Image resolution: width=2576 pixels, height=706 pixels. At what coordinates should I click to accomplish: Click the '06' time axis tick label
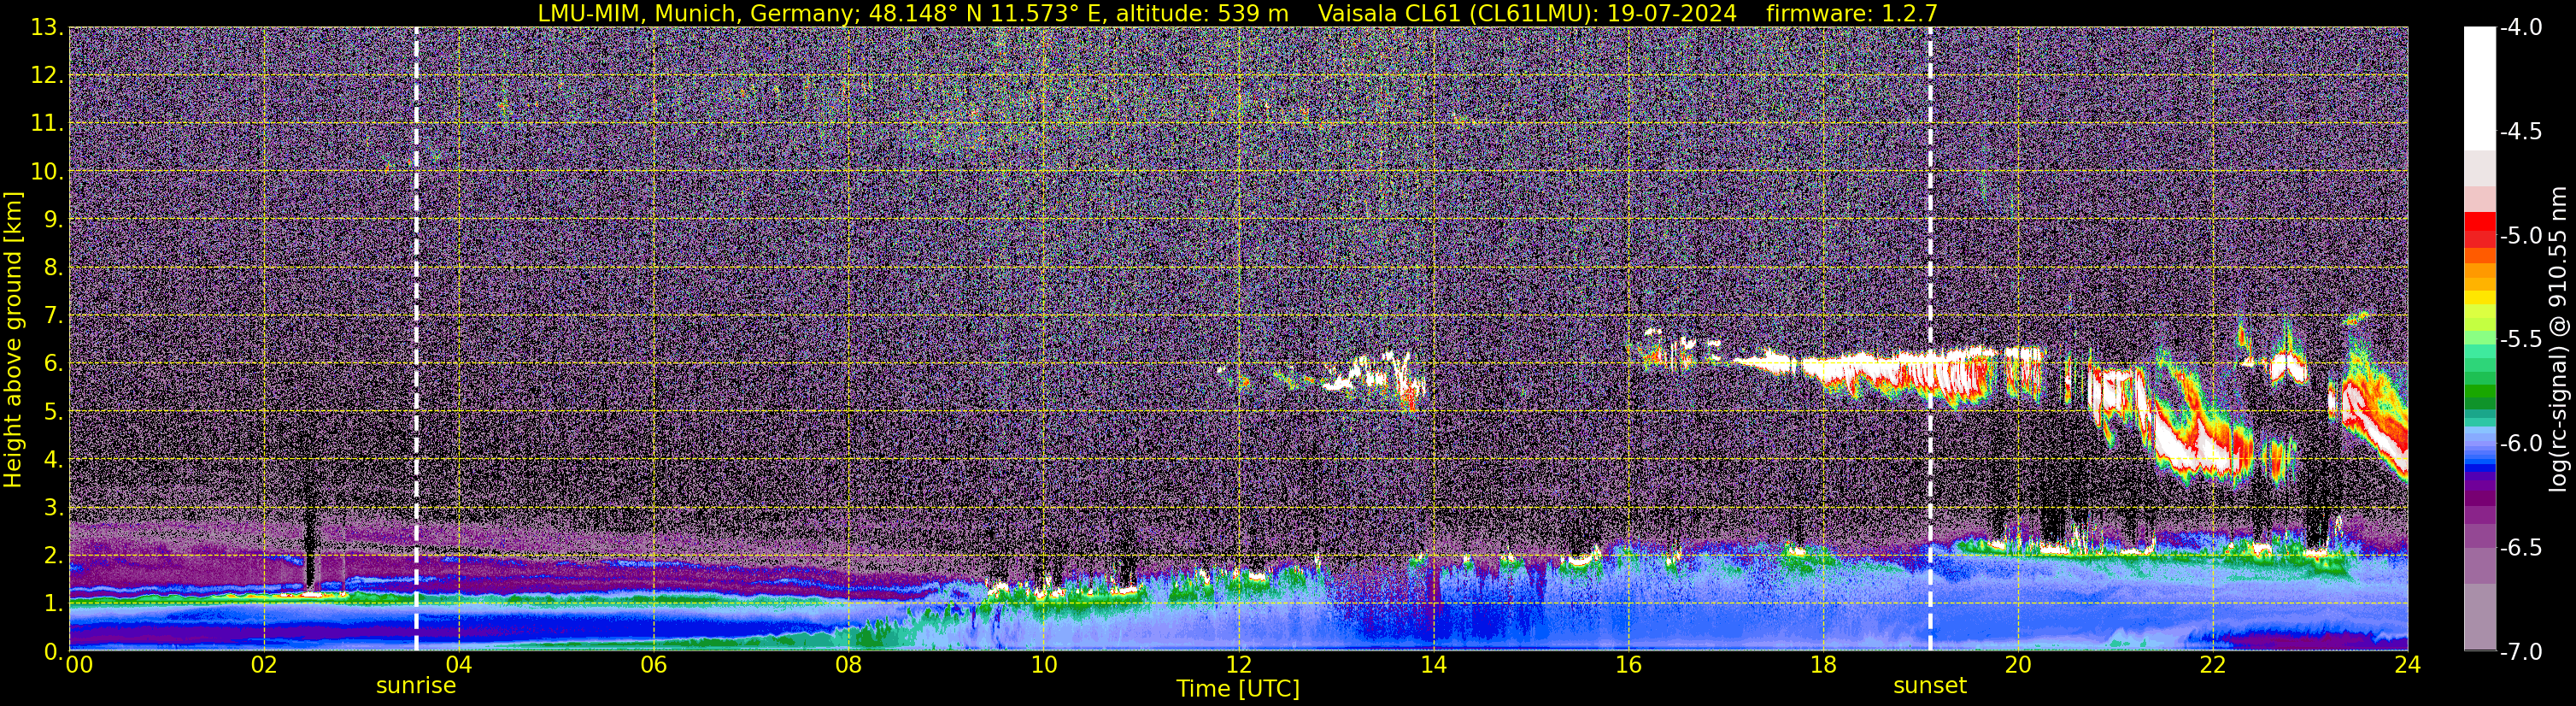[654, 665]
